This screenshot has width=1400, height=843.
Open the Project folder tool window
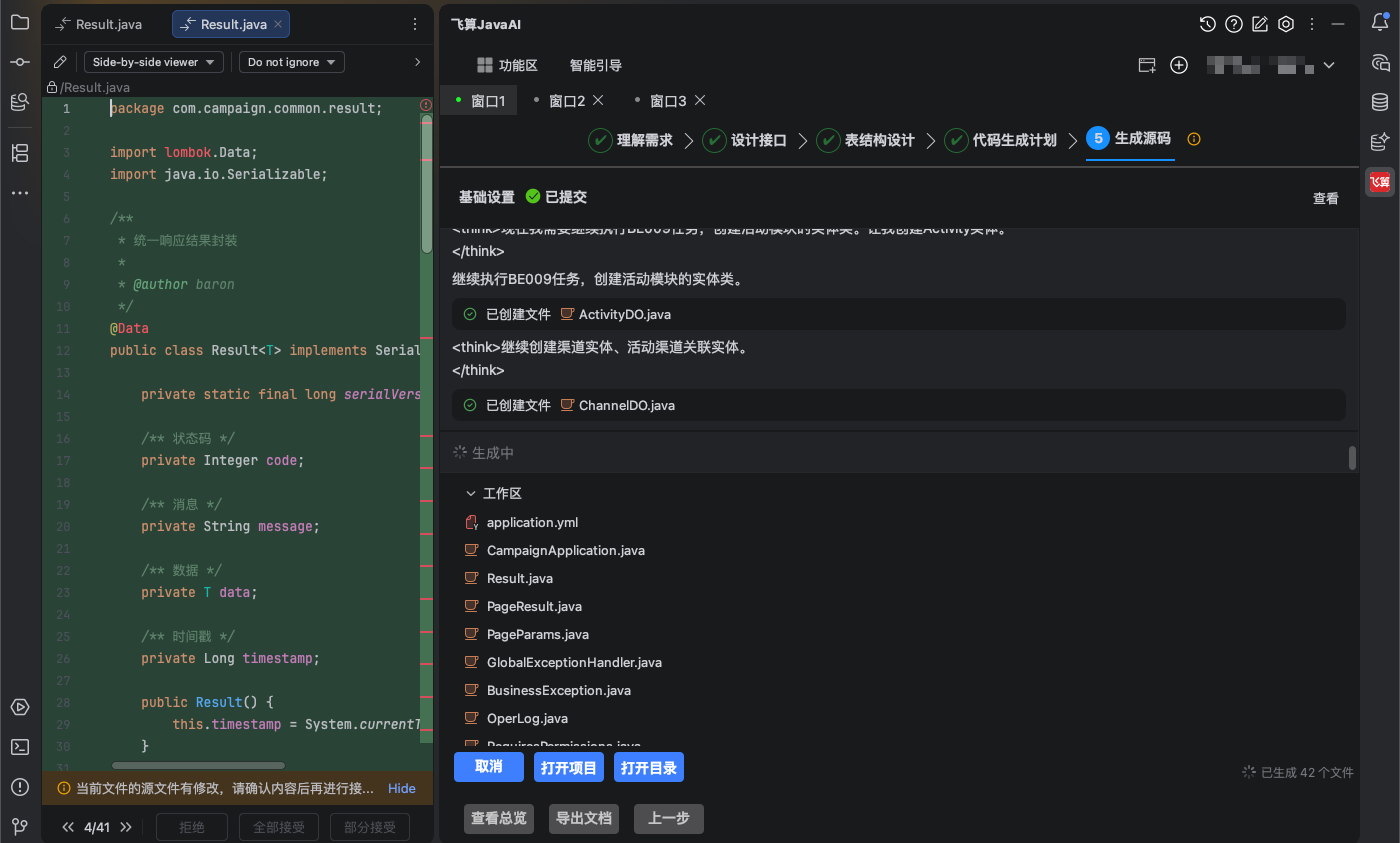click(20, 22)
